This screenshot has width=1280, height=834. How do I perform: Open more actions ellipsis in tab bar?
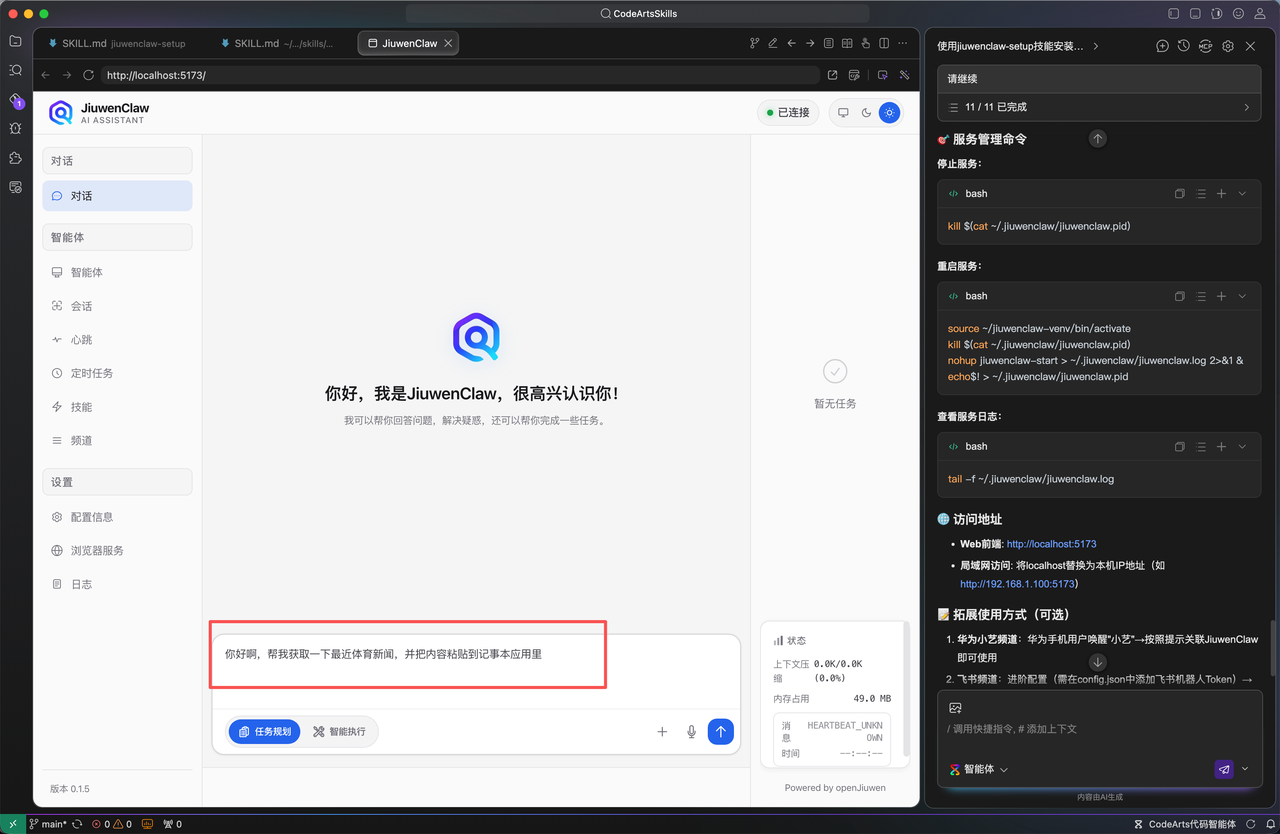pos(903,43)
